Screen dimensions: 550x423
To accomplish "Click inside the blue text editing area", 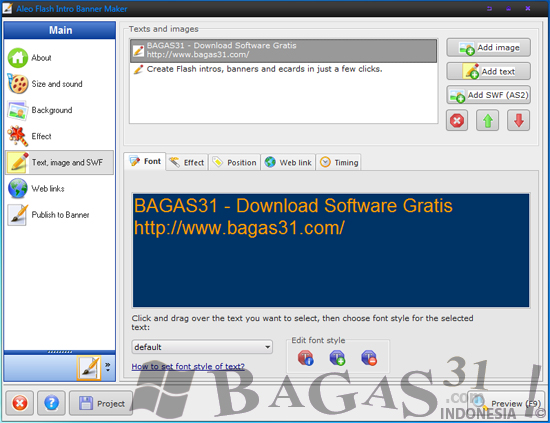I will (331, 250).
